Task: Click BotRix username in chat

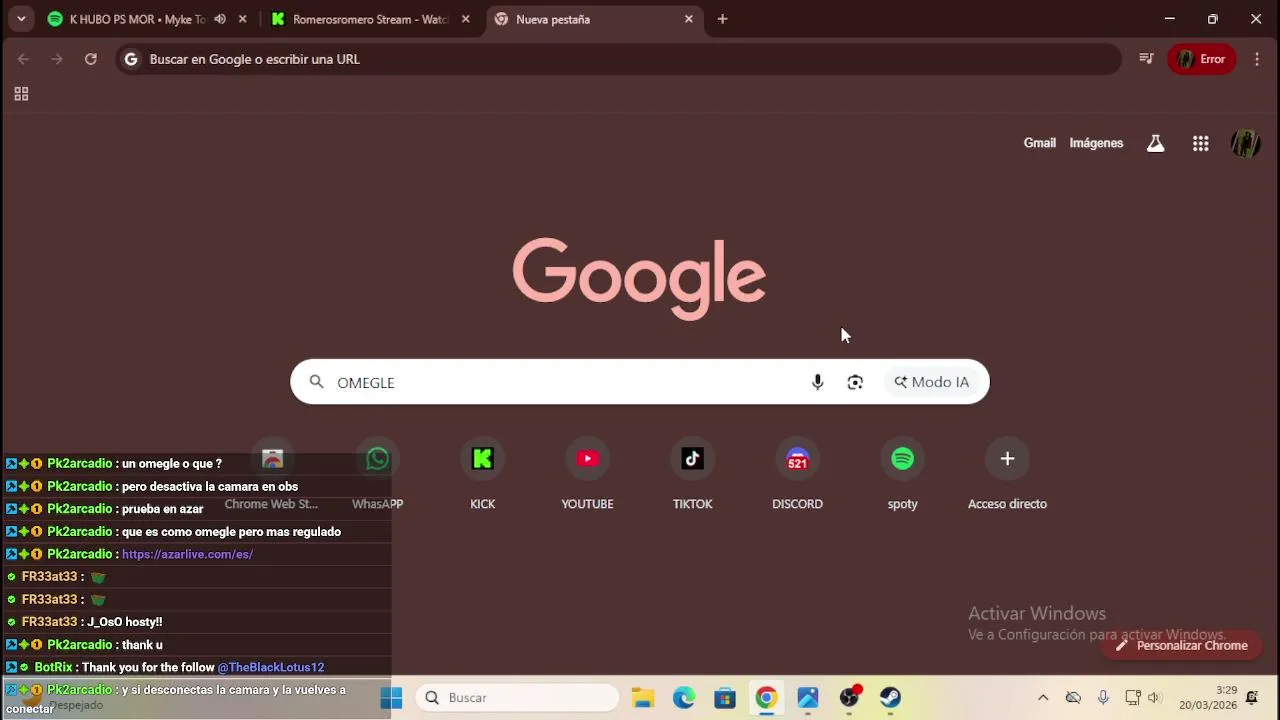Action: (x=53, y=667)
